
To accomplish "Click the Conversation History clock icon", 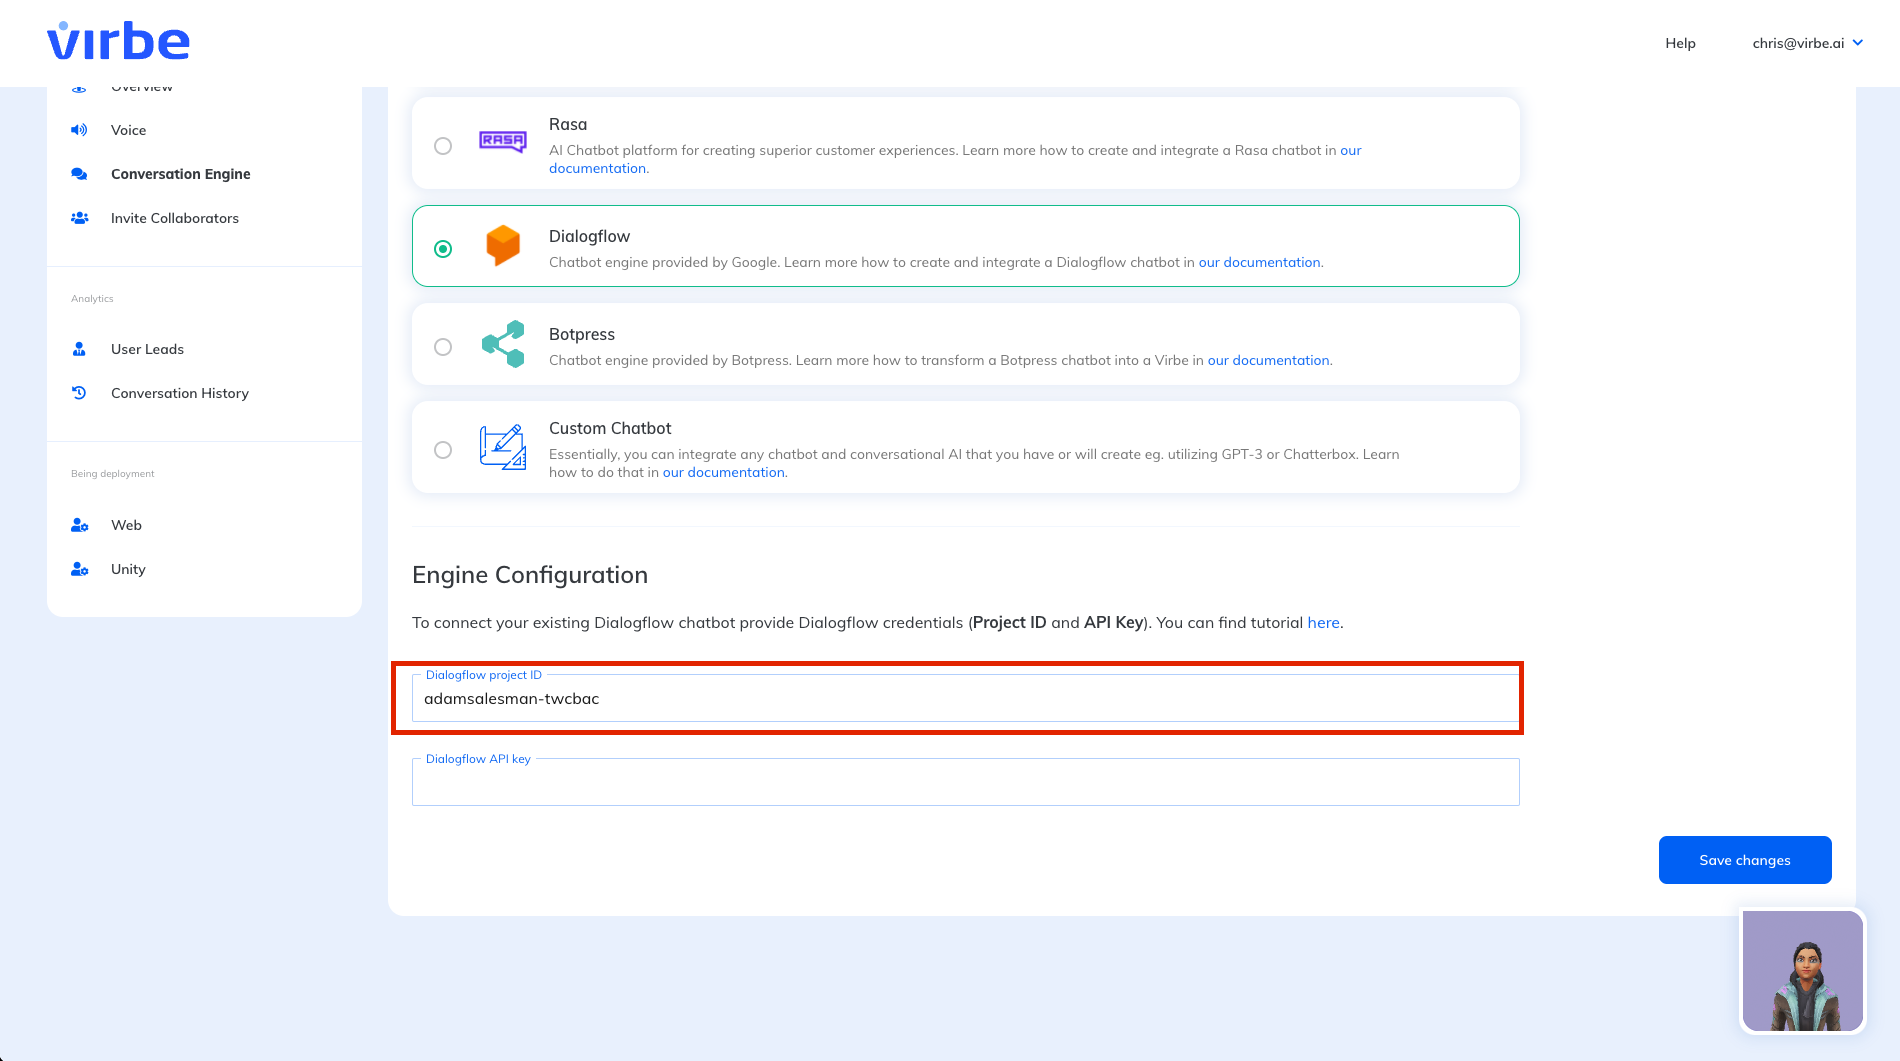I will (79, 393).
